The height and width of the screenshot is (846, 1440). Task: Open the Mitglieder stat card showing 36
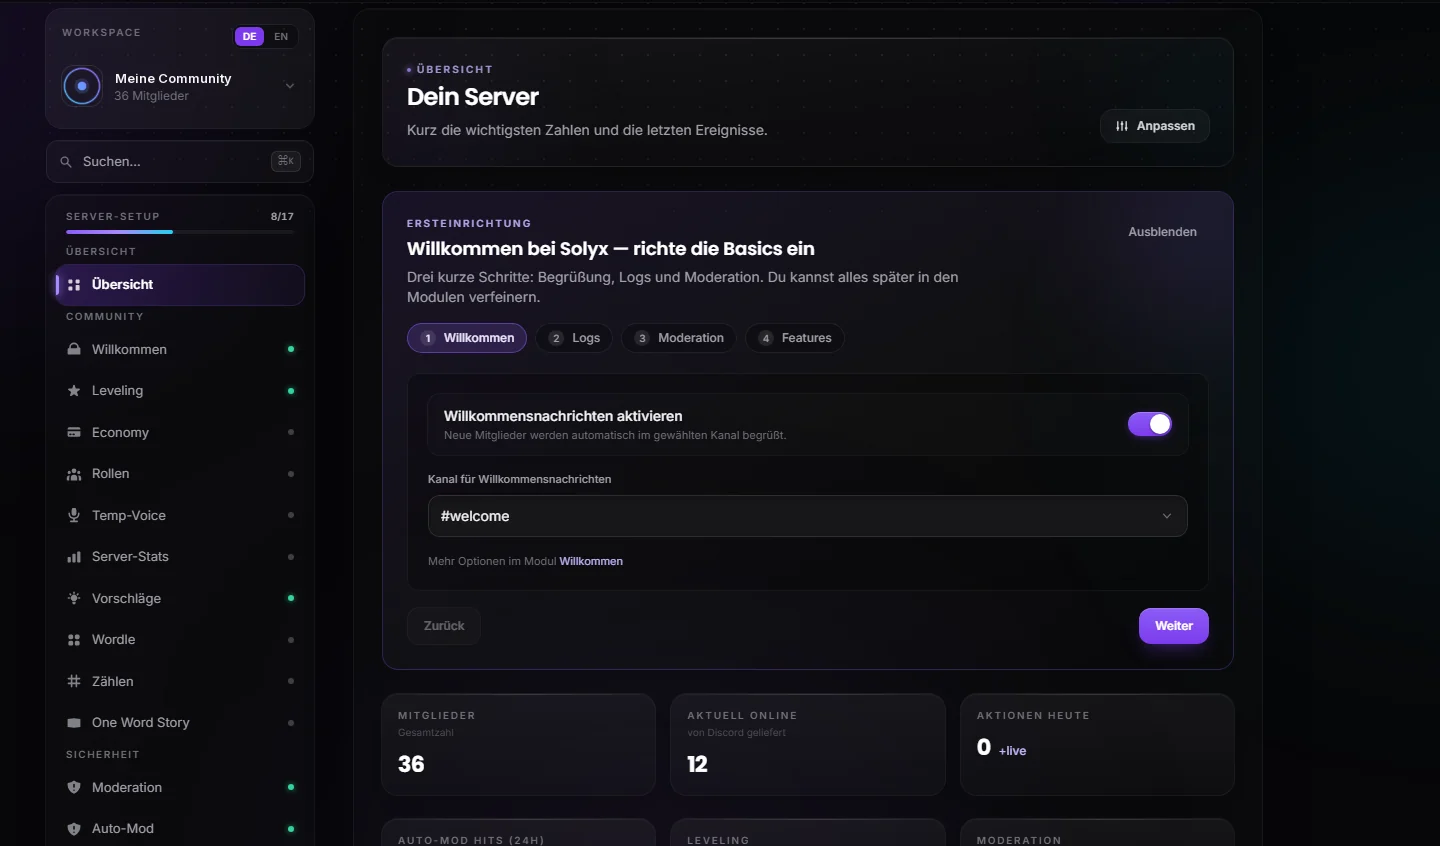click(518, 745)
